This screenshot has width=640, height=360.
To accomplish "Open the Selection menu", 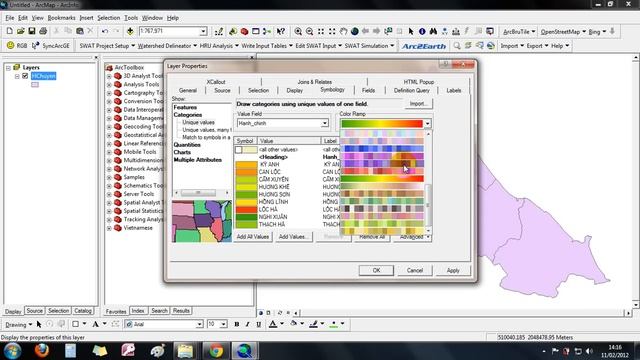I will [109, 18].
